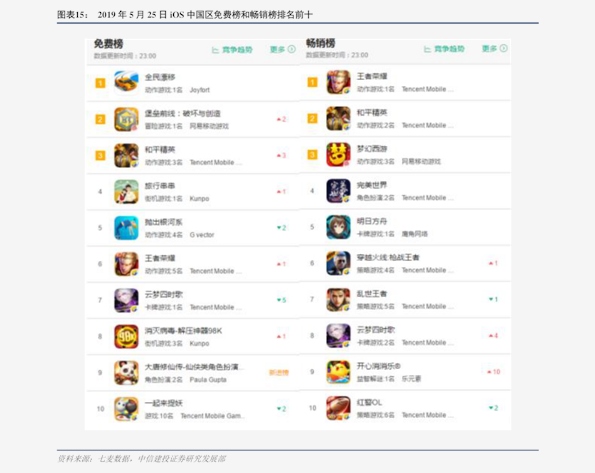Click the 梦幻西游 red app icon
Image resolution: width=595 pixels, height=473 pixels.
pos(338,155)
